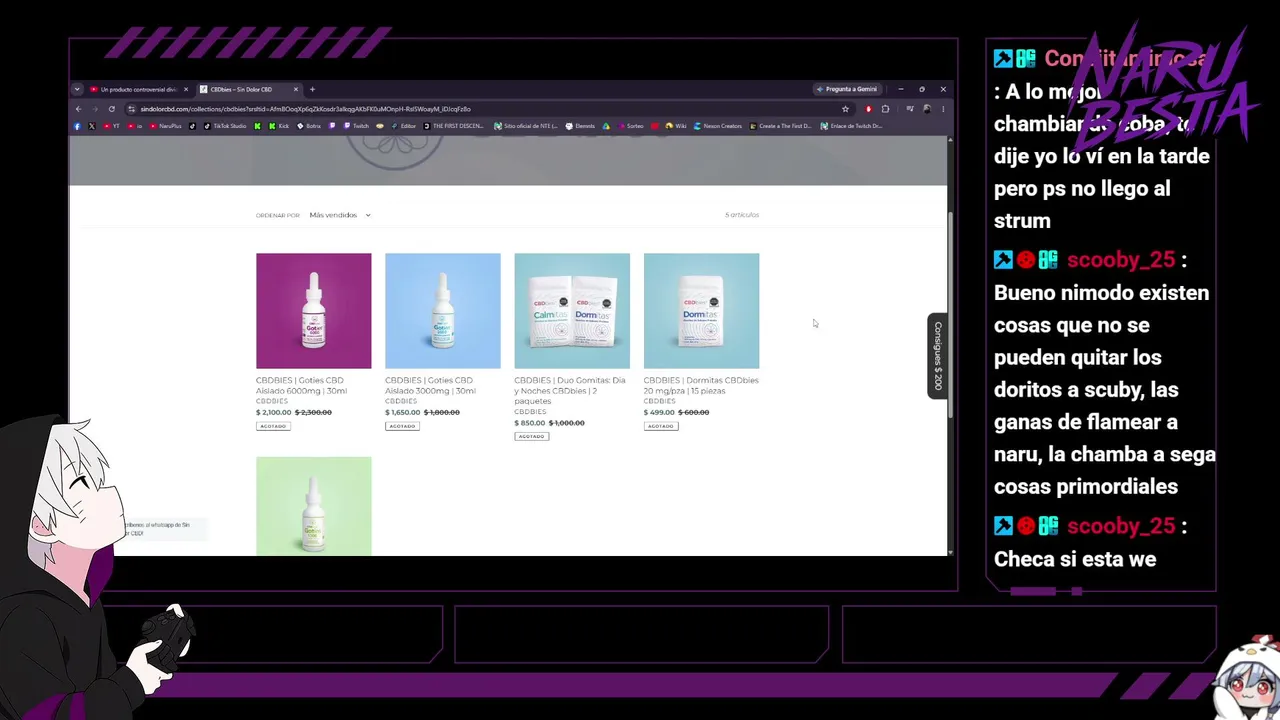Open the Nexon Creators bookmark
The width and height of the screenshot is (1280, 720).
tap(718, 126)
